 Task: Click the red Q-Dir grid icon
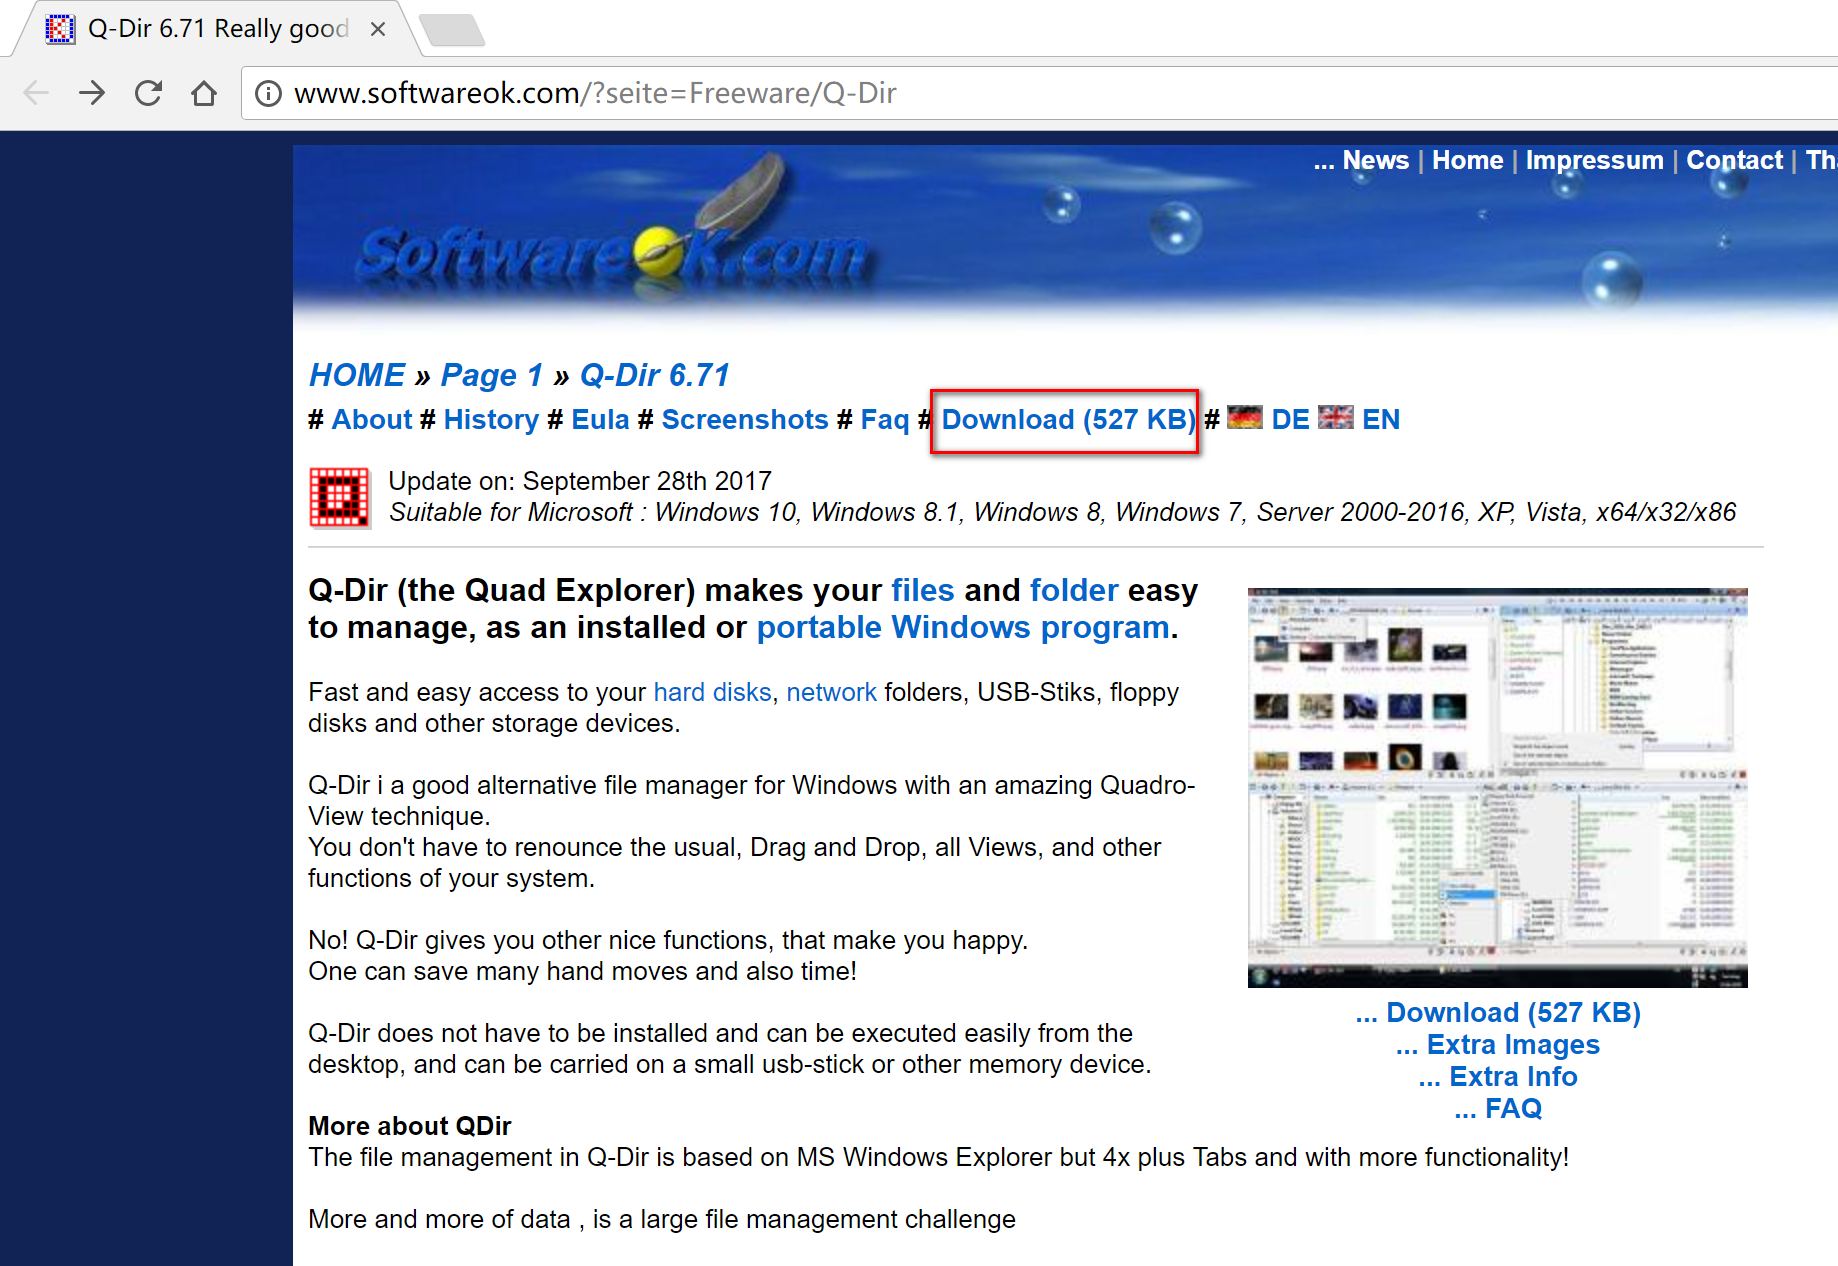pos(339,497)
